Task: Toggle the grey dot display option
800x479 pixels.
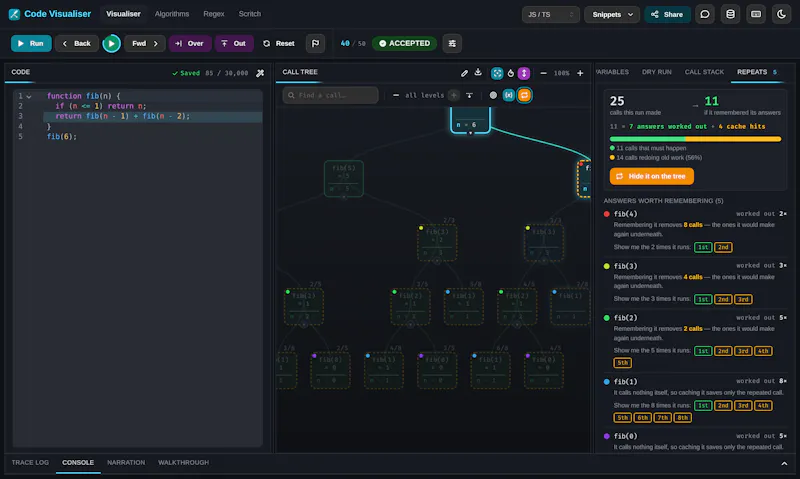Action: click(493, 95)
